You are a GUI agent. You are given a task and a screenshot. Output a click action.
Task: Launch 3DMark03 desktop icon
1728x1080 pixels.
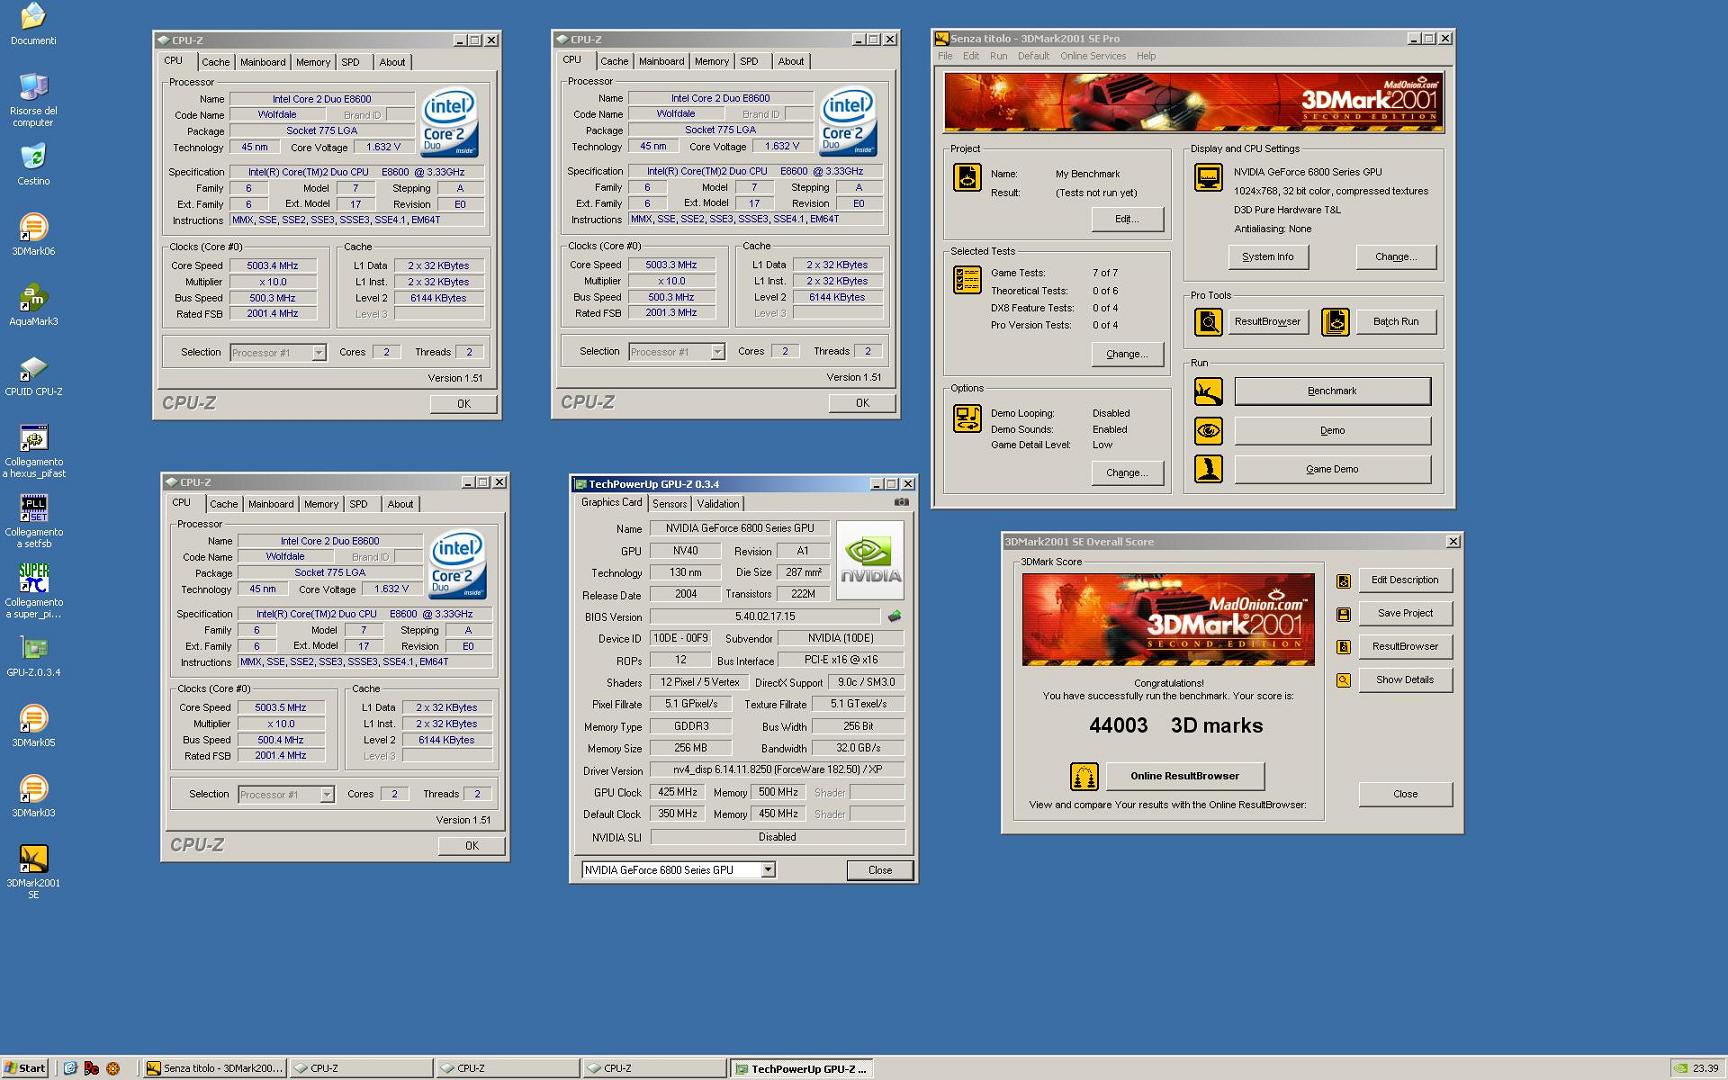pyautogui.click(x=33, y=788)
